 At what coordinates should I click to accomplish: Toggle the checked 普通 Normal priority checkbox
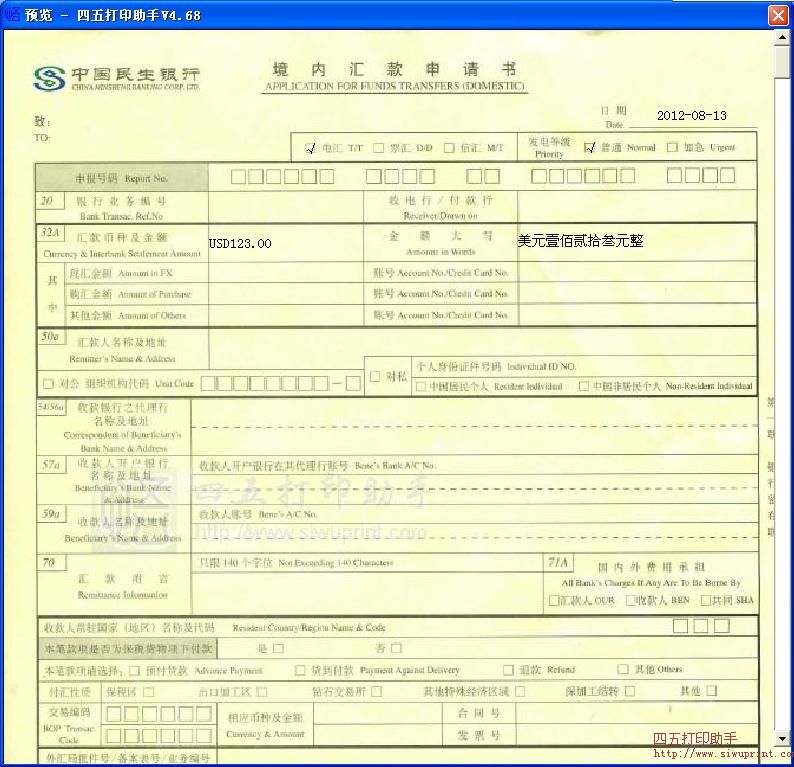coord(589,147)
